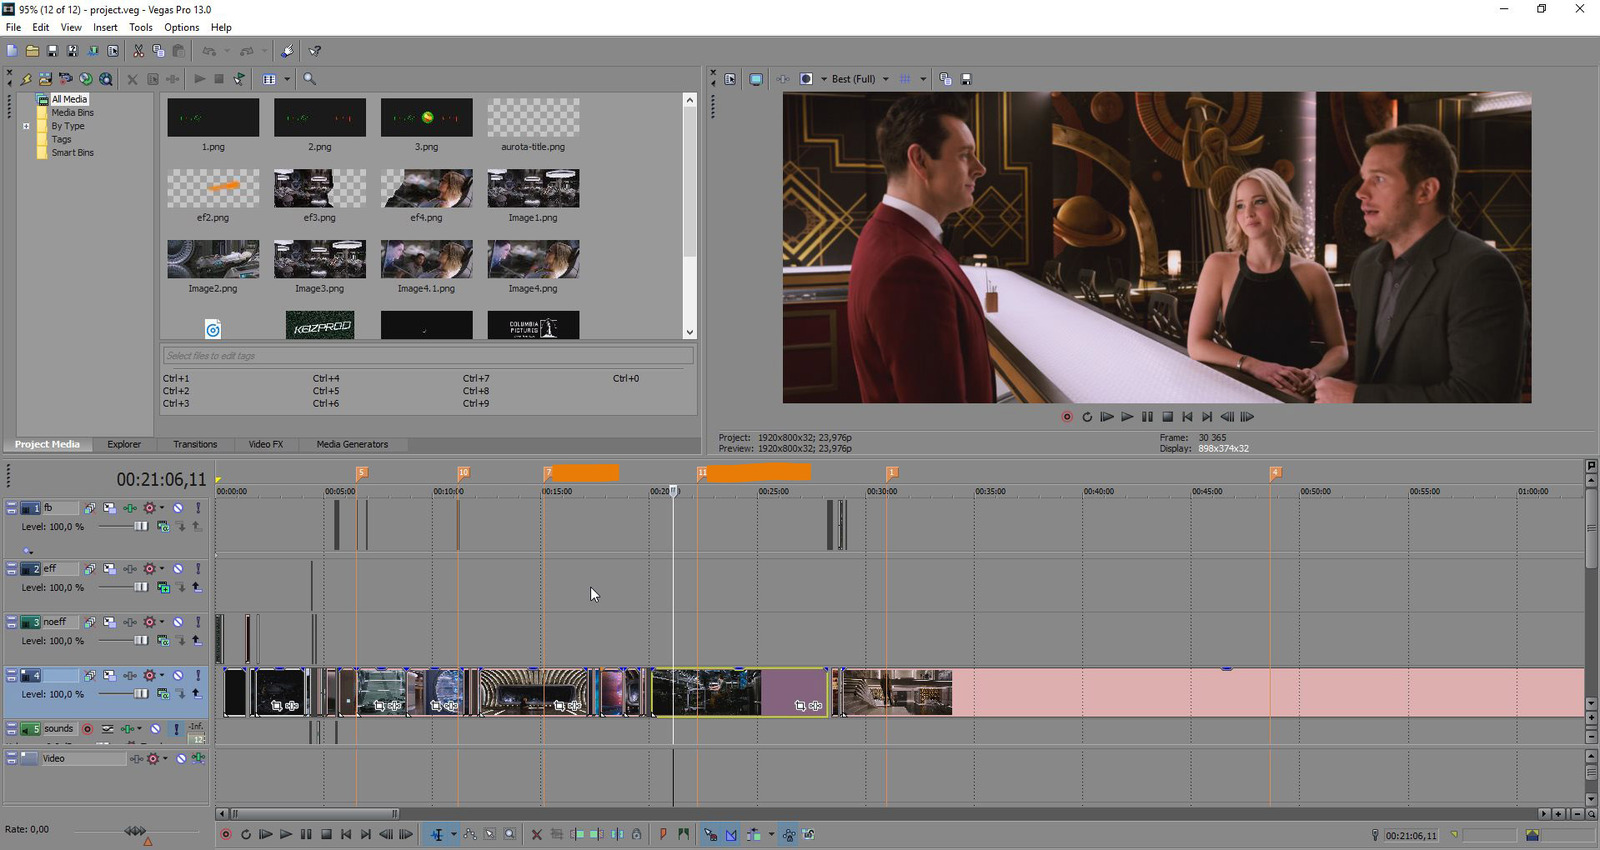Solo the sounds audio track
Image resolution: width=1600 pixels, height=850 pixels.
pyautogui.click(x=176, y=729)
